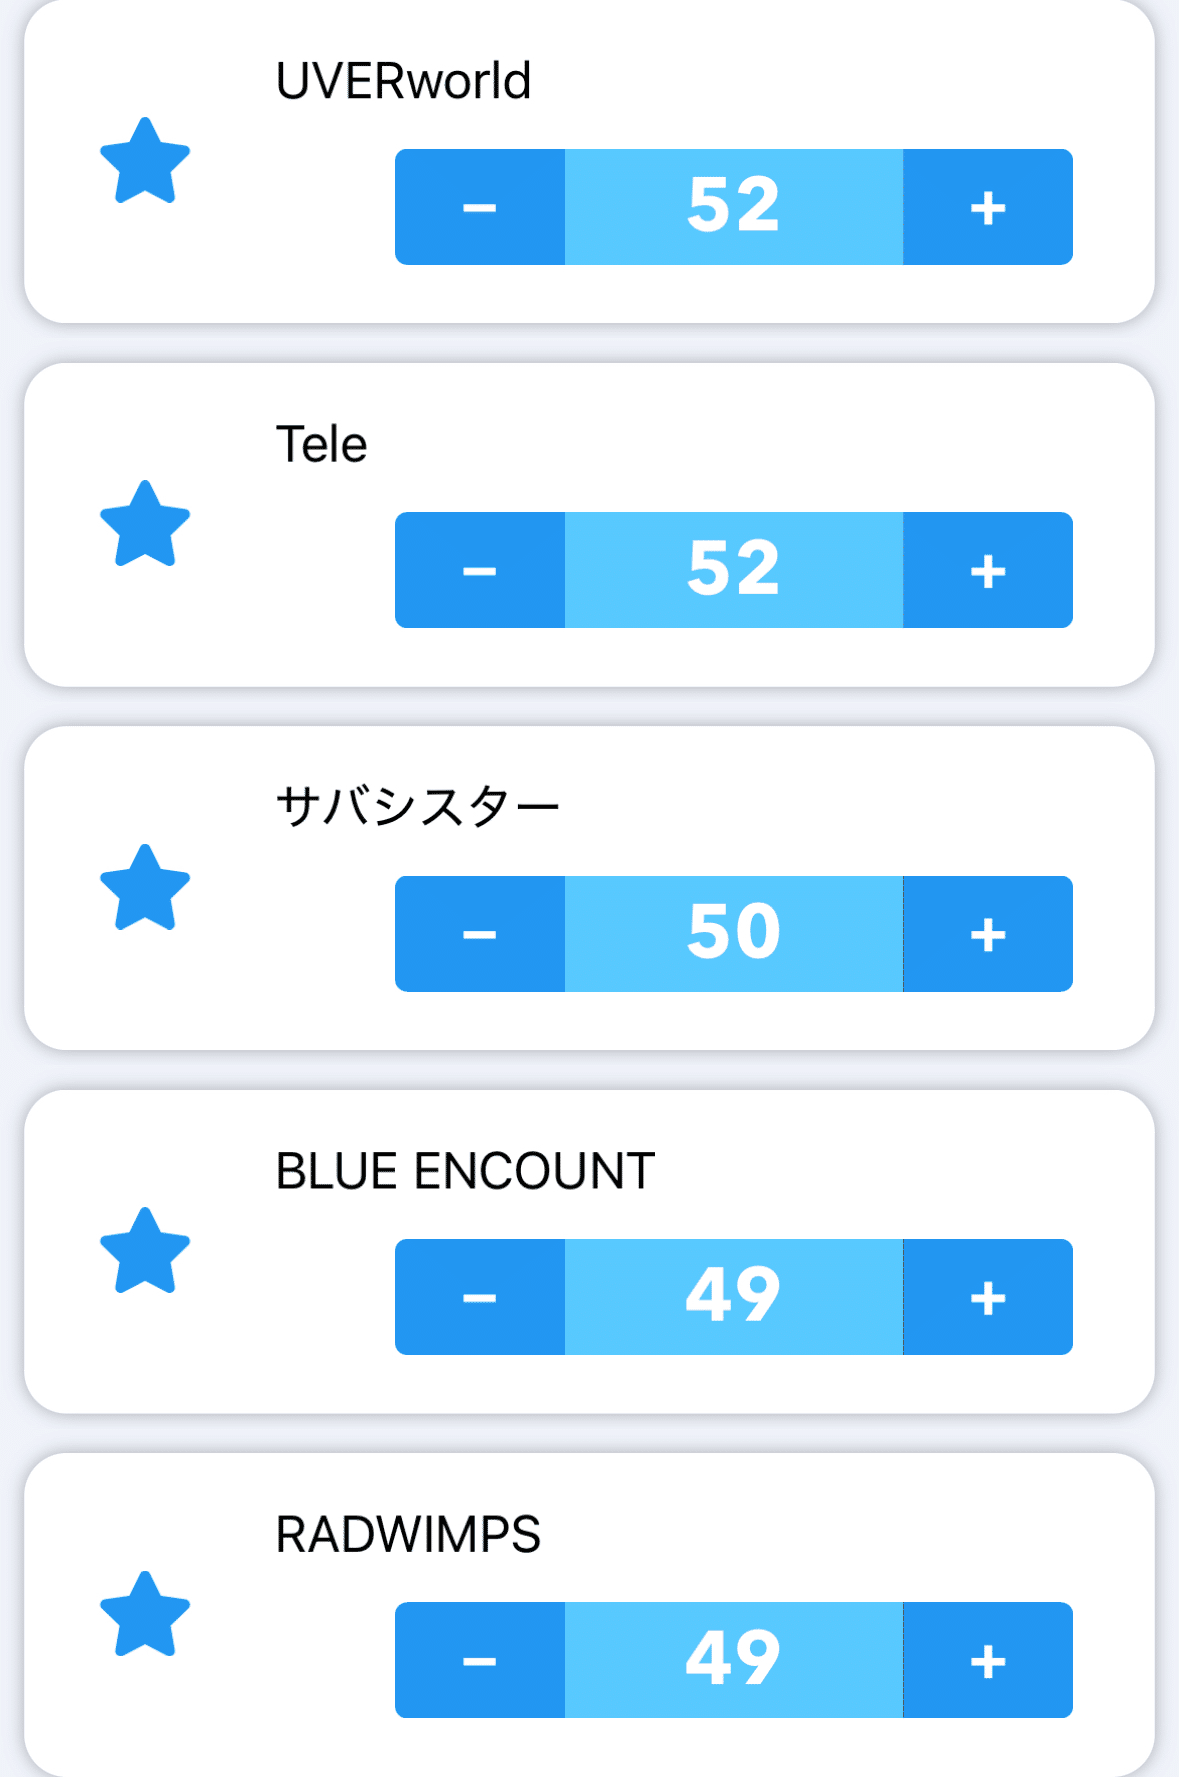Image resolution: width=1179 pixels, height=1777 pixels.
Task: Tap the minus button for RADWIMPS
Action: [480, 1660]
